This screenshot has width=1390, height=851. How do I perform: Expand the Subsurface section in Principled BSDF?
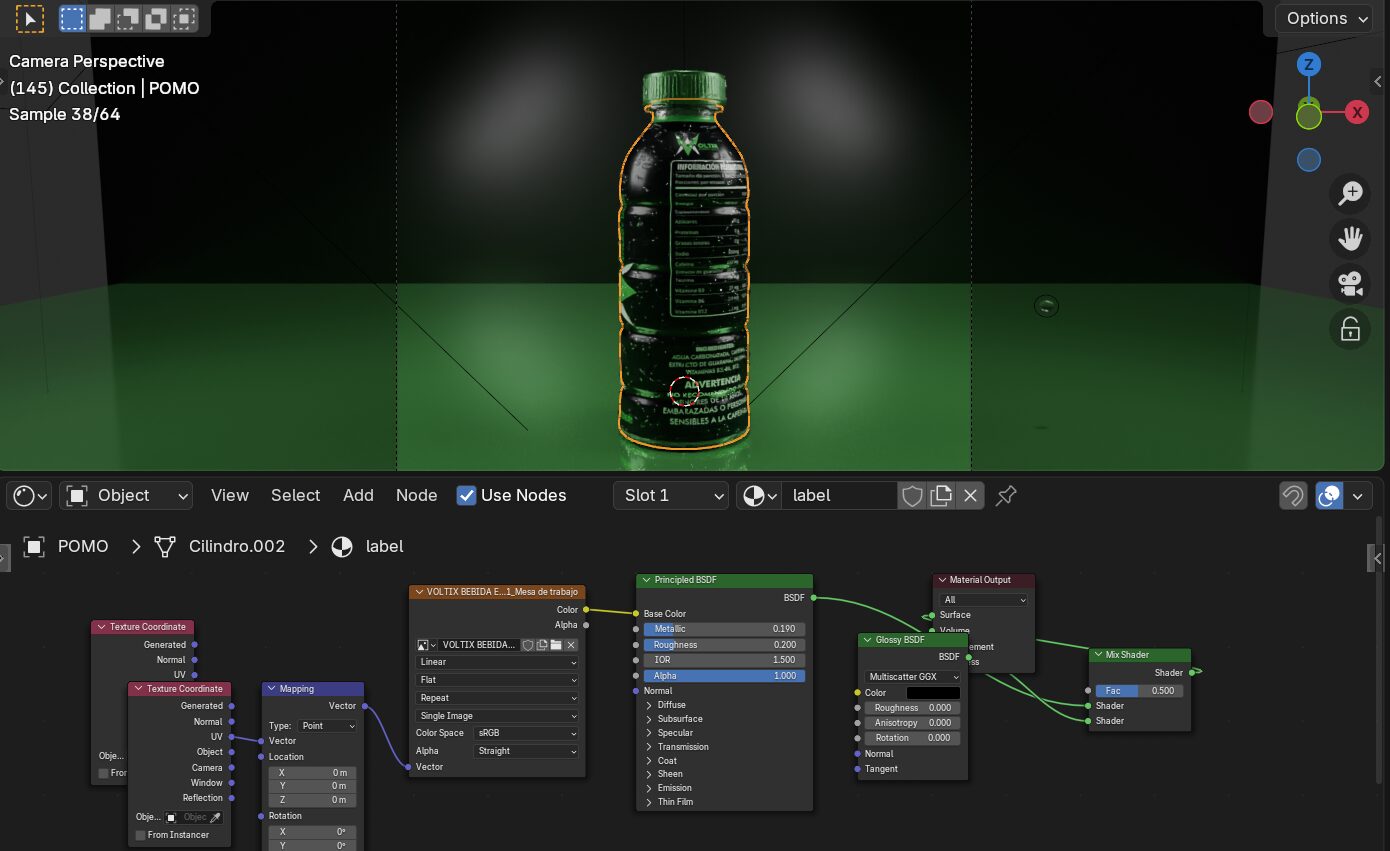(680, 719)
